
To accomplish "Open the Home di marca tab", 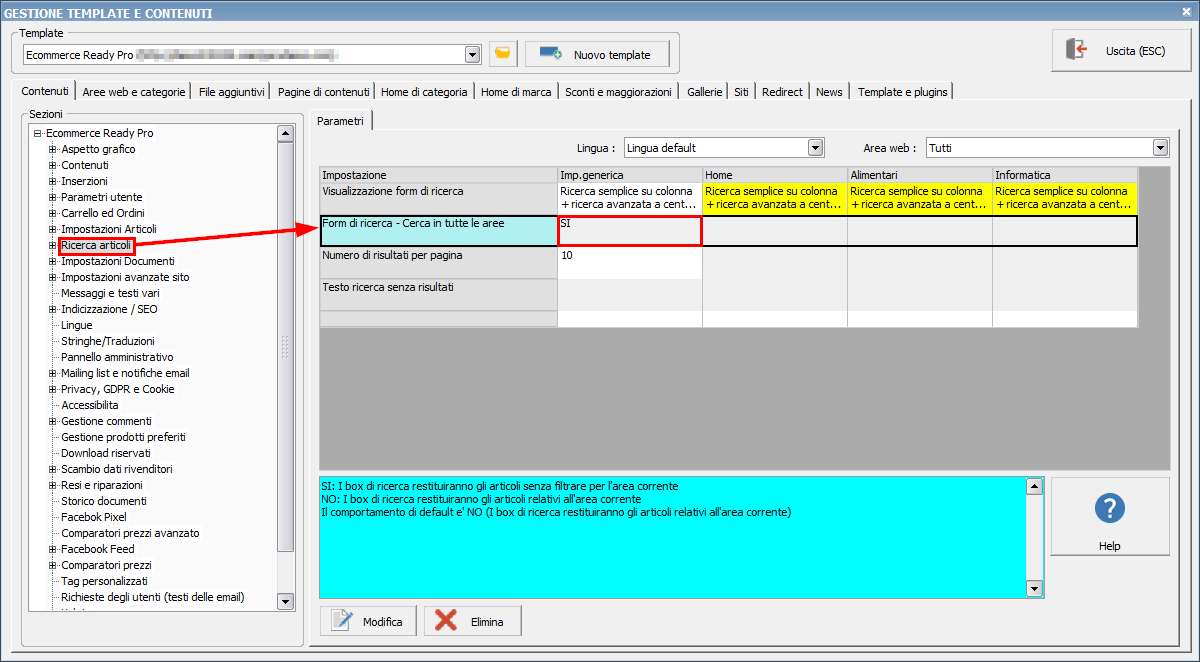I will (516, 92).
